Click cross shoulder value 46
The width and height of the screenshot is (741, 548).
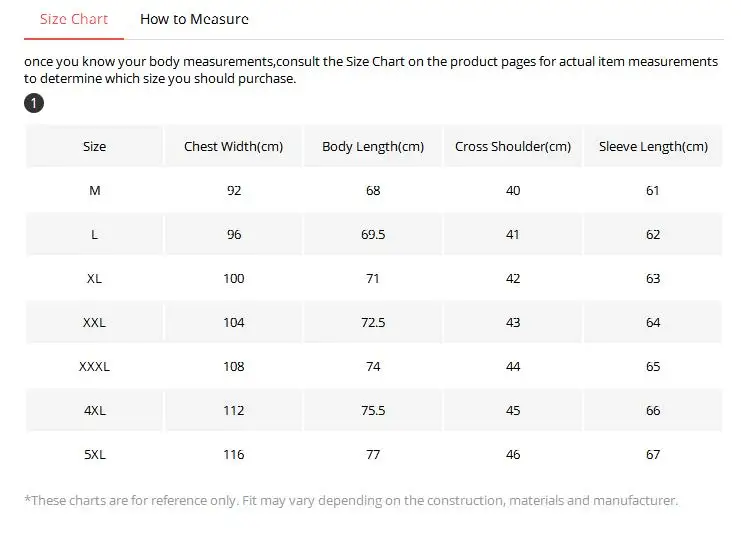click(513, 454)
